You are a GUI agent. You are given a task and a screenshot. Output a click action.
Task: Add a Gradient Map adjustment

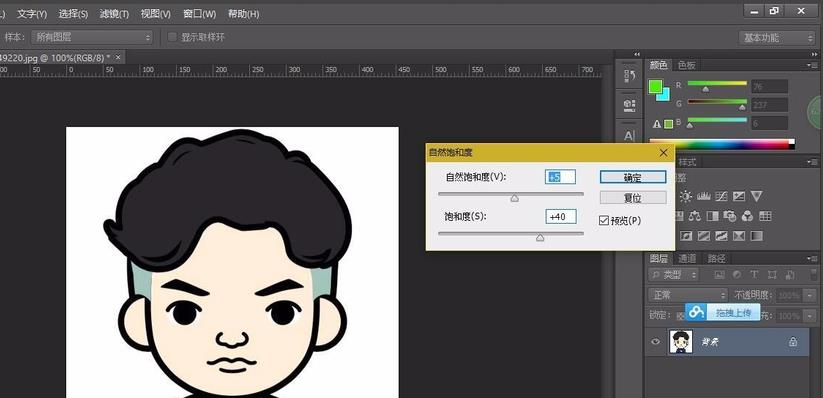[756, 236]
